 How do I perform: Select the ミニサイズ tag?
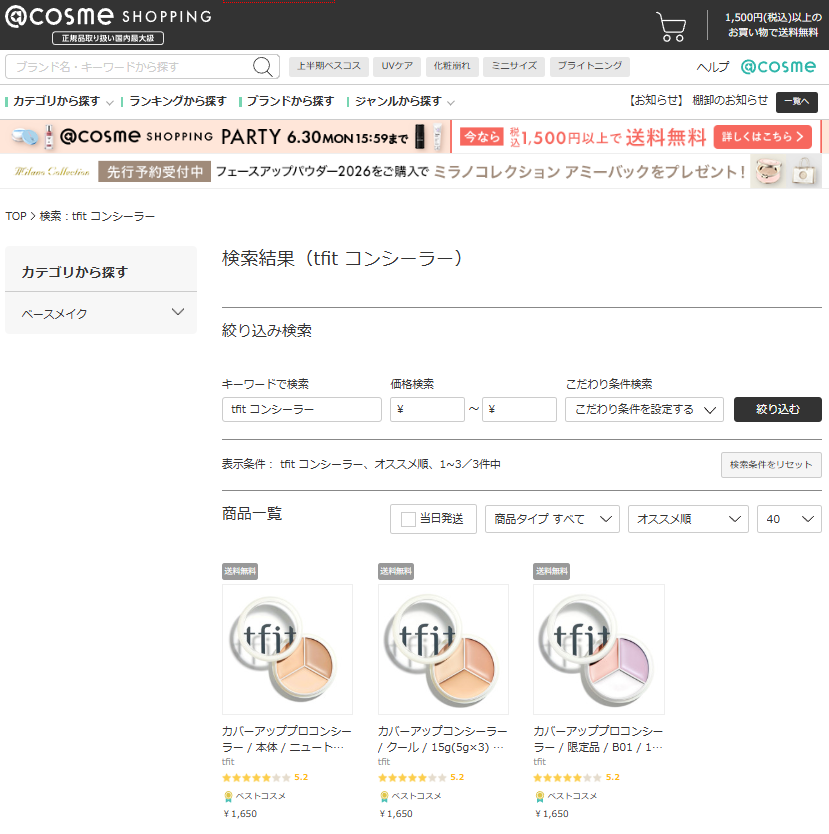514,66
